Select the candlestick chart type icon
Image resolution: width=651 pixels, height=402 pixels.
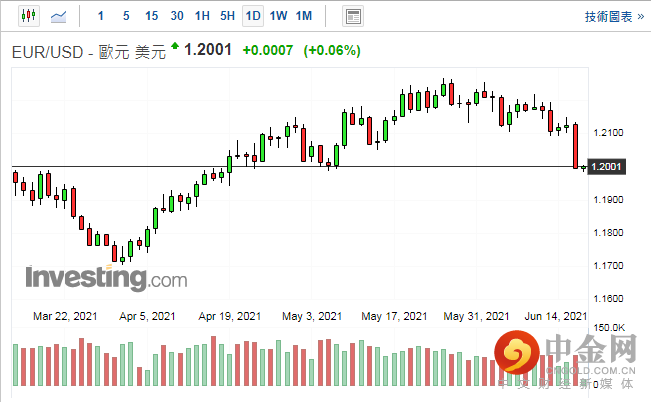point(27,16)
